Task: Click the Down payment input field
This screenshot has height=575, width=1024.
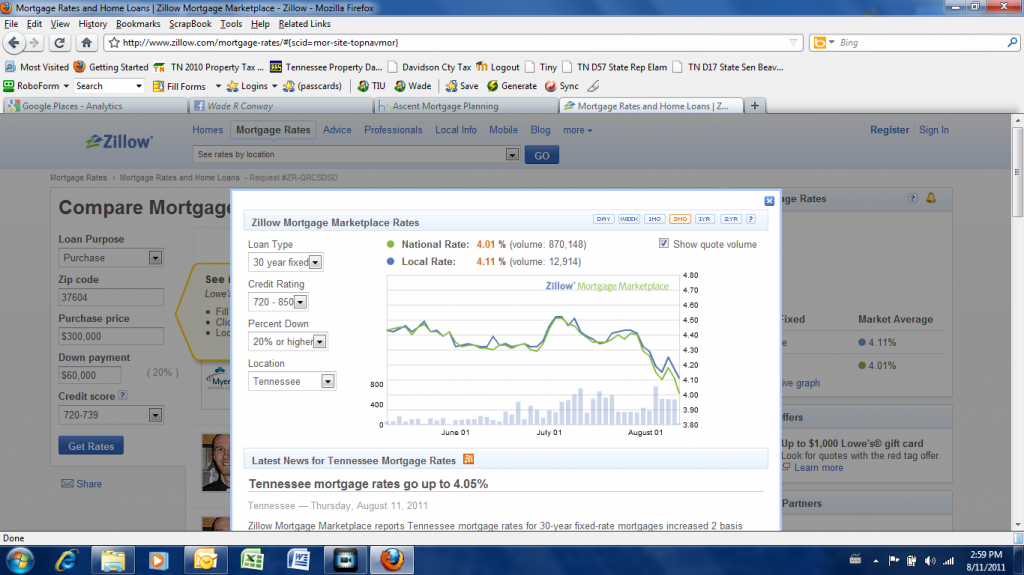Action: click(x=89, y=375)
